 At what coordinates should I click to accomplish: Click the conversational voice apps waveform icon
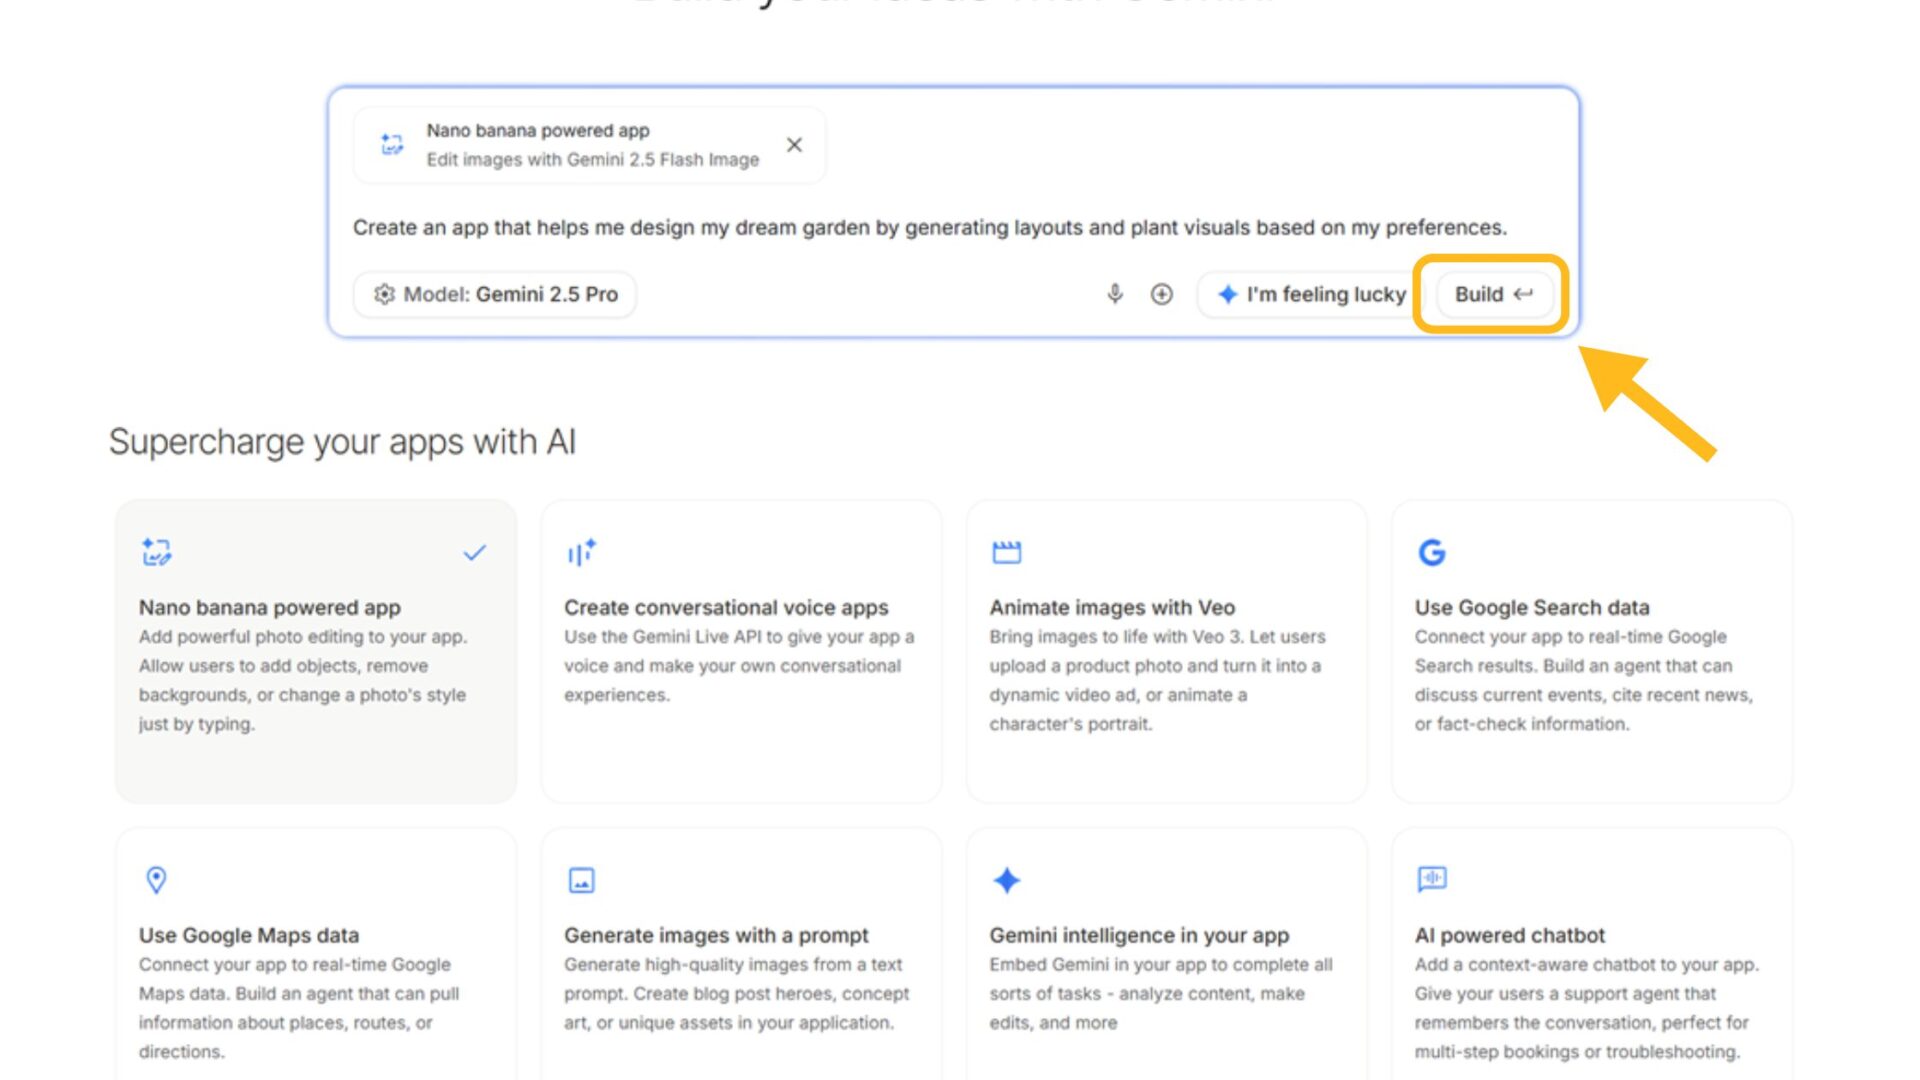581,551
